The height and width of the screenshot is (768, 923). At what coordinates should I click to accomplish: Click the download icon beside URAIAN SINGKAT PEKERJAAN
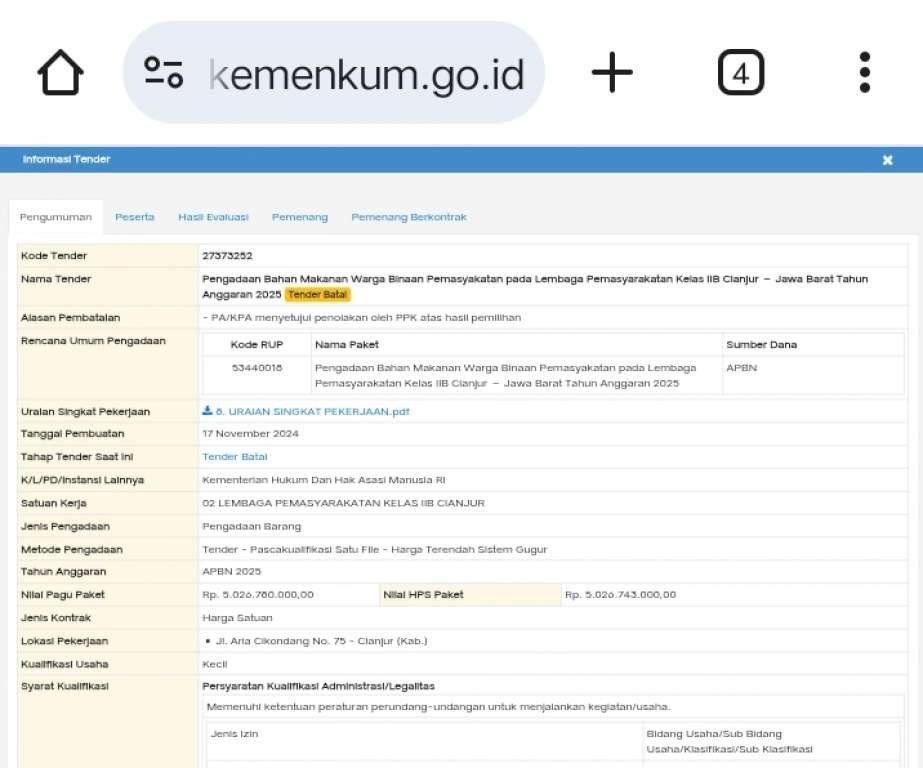point(207,411)
